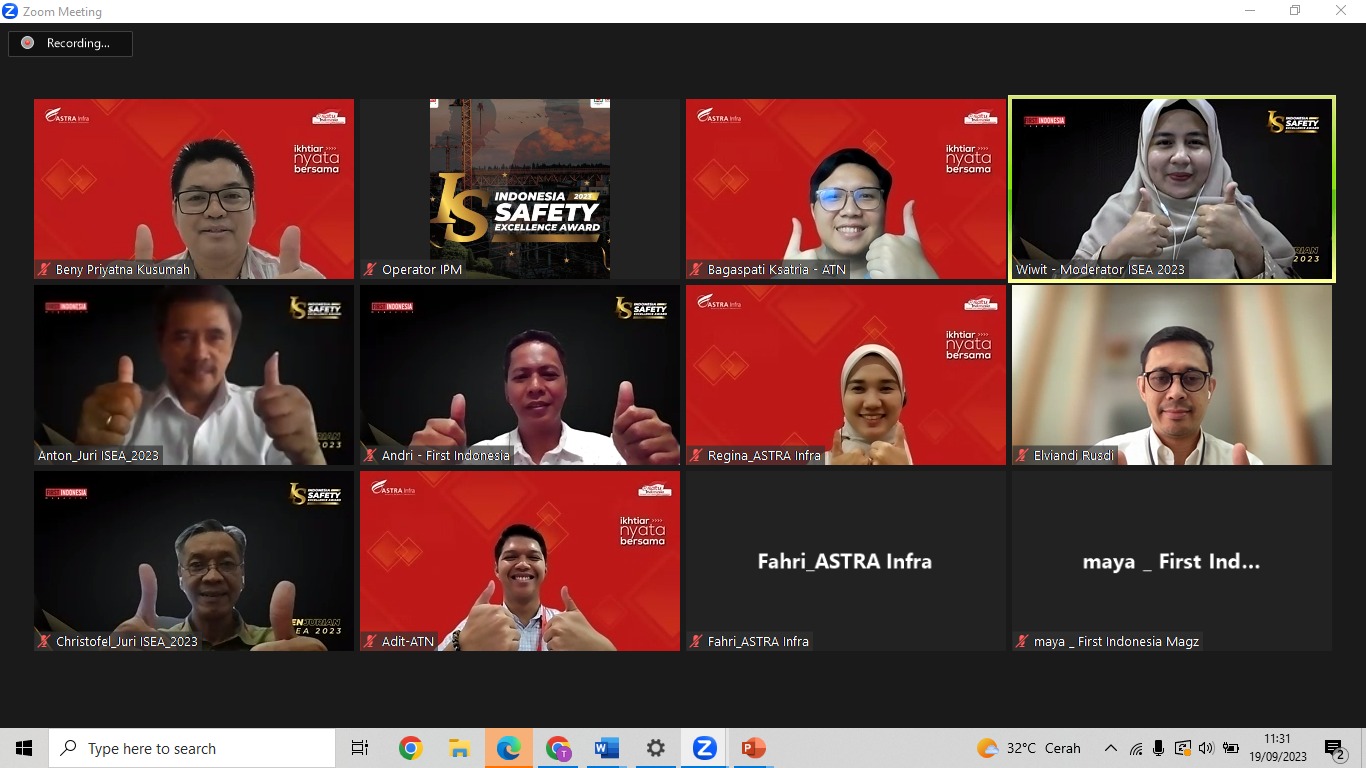This screenshot has width=1366, height=768.
Task: Select Regina_ASTRA Infra video tile
Action: coord(846,375)
